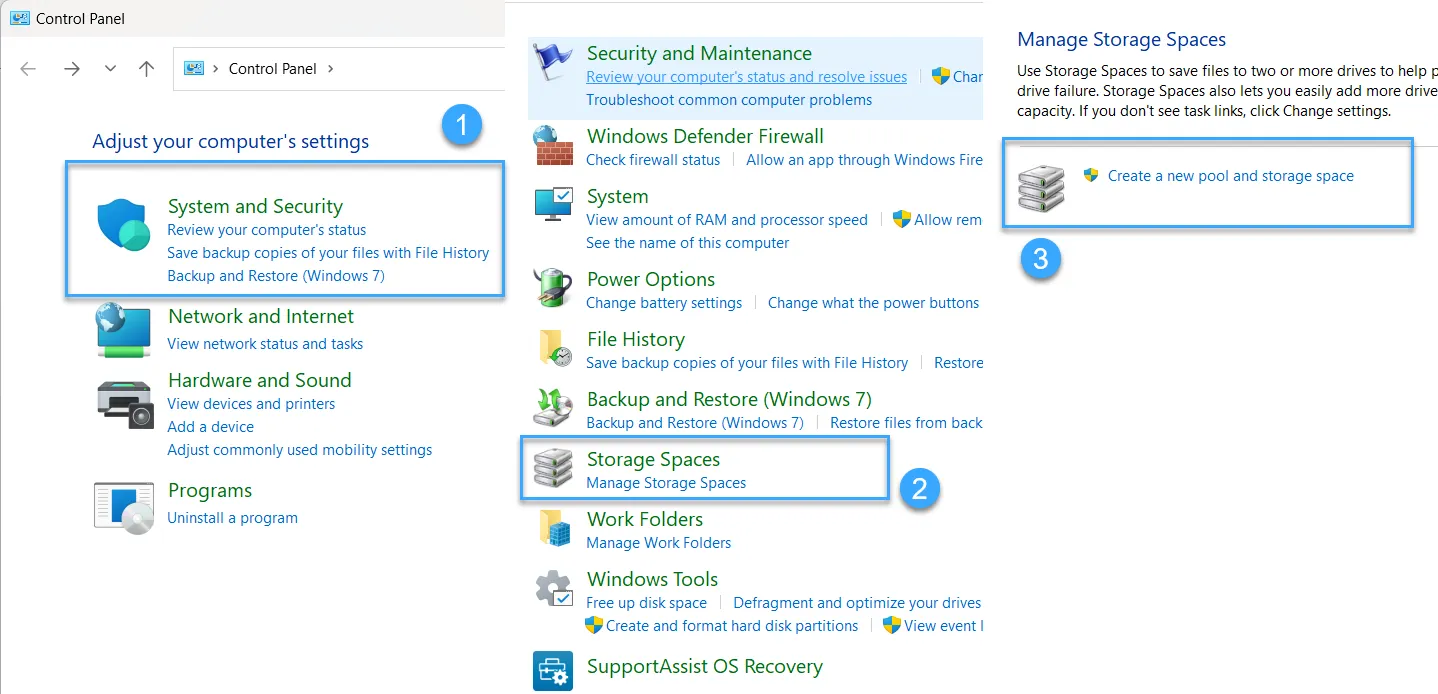Click the System and Security shield icon
The image size is (1438, 694).
point(124,226)
